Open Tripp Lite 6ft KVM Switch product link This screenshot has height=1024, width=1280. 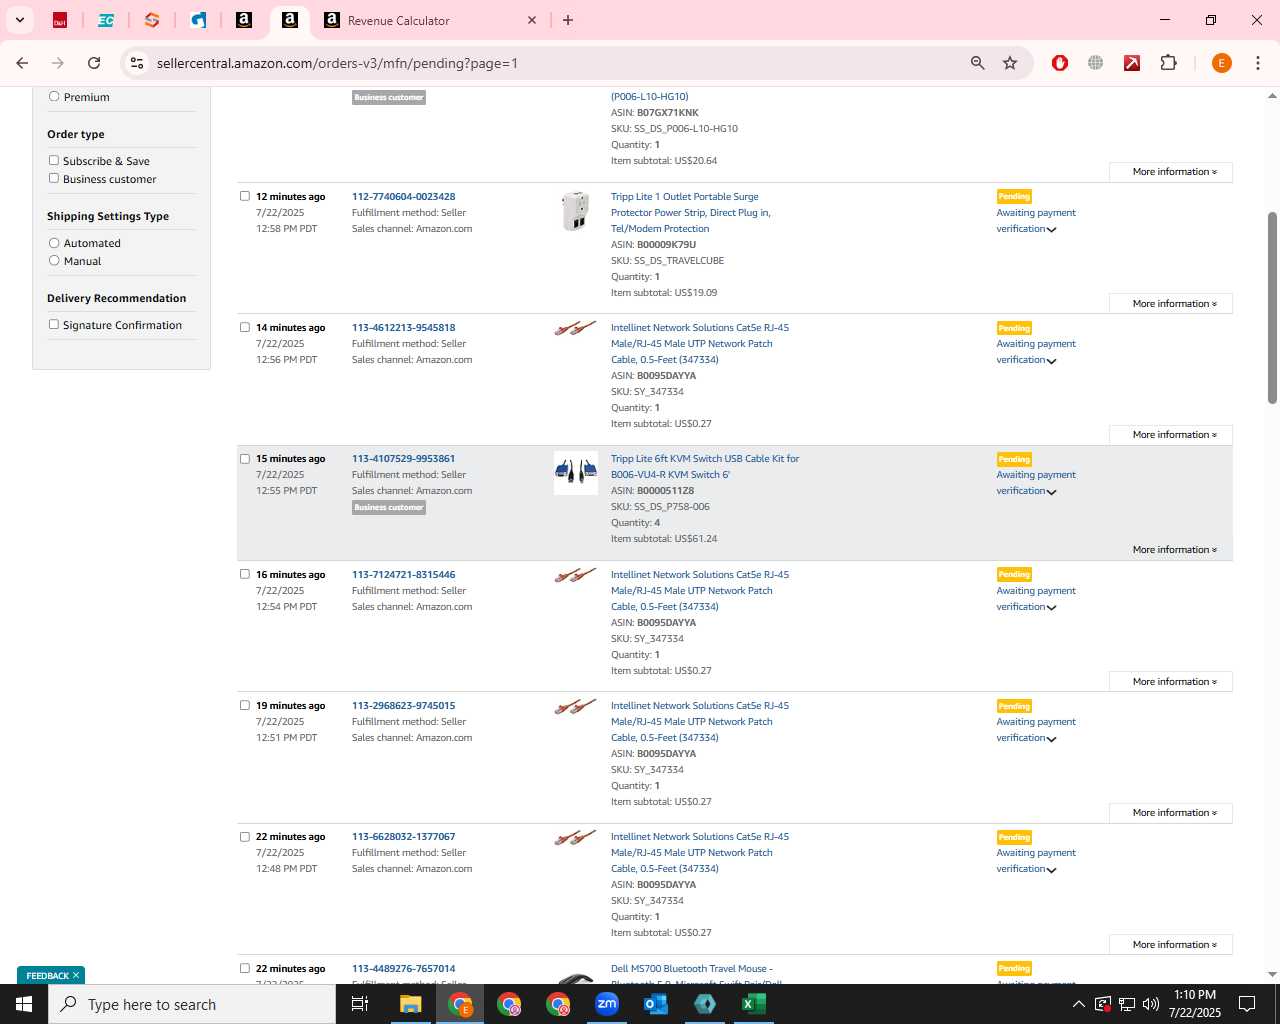pos(705,467)
